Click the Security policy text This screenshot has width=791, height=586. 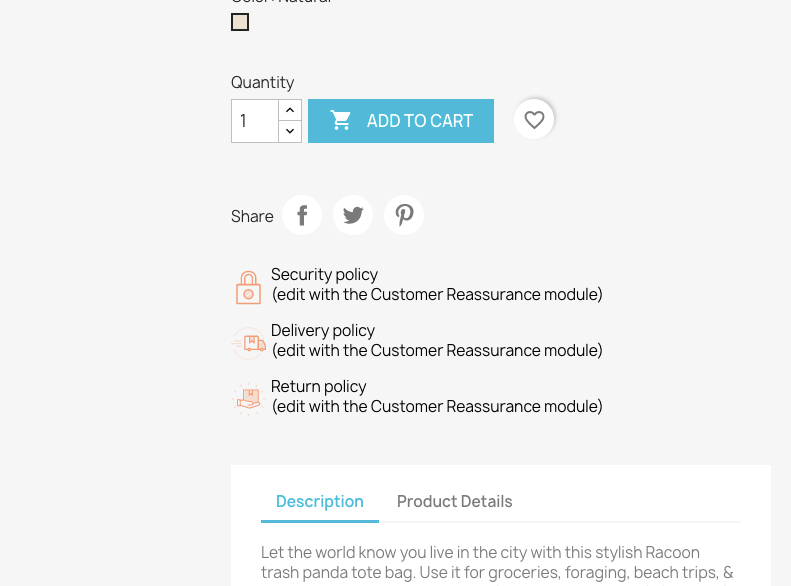tap(324, 274)
